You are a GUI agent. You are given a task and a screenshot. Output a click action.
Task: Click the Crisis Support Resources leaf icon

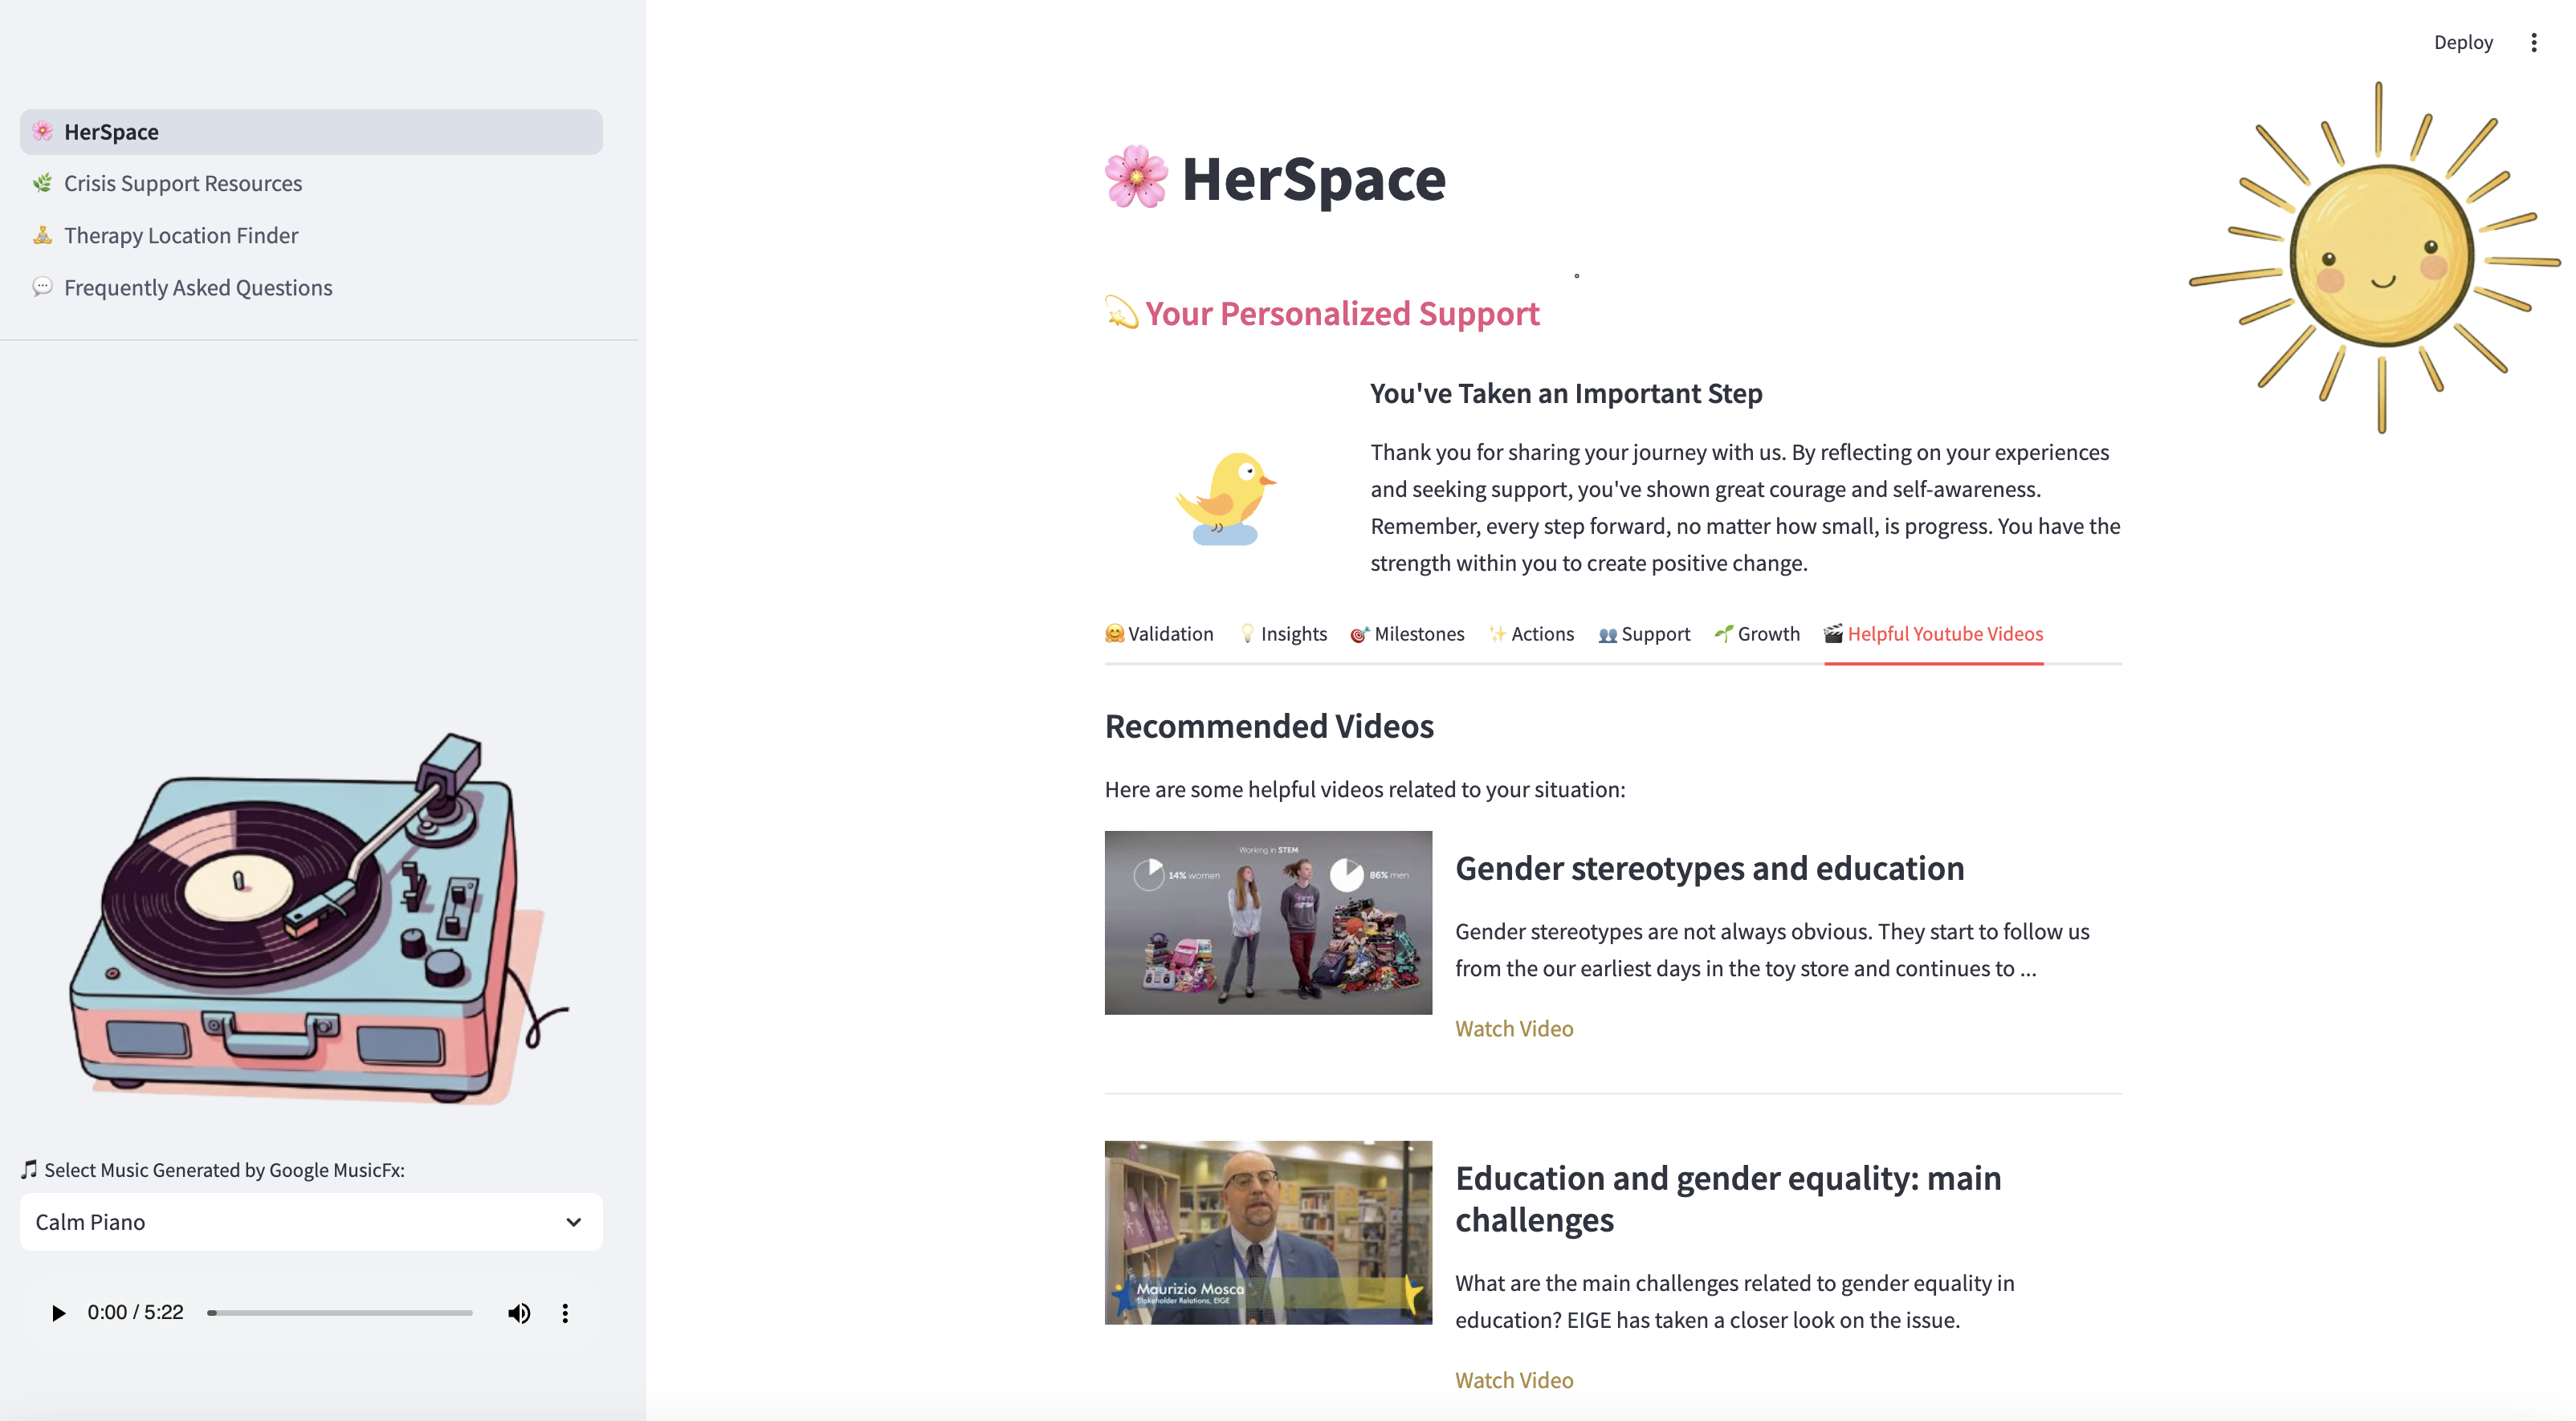(42, 183)
